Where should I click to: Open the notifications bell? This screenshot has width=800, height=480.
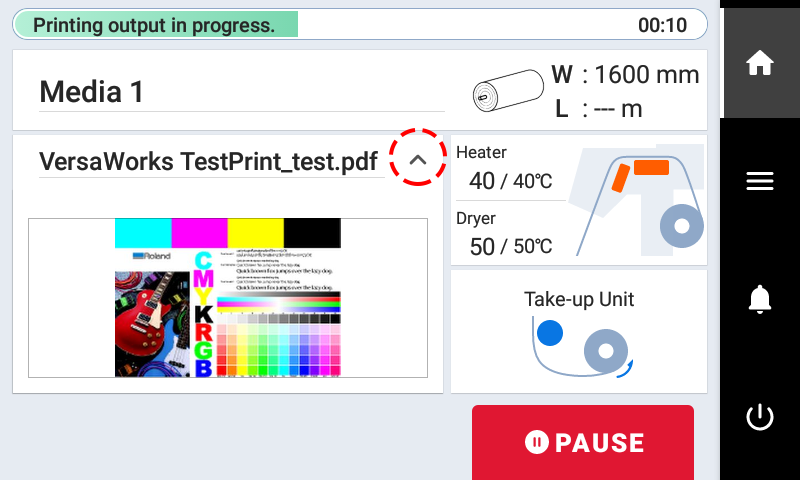[760, 299]
